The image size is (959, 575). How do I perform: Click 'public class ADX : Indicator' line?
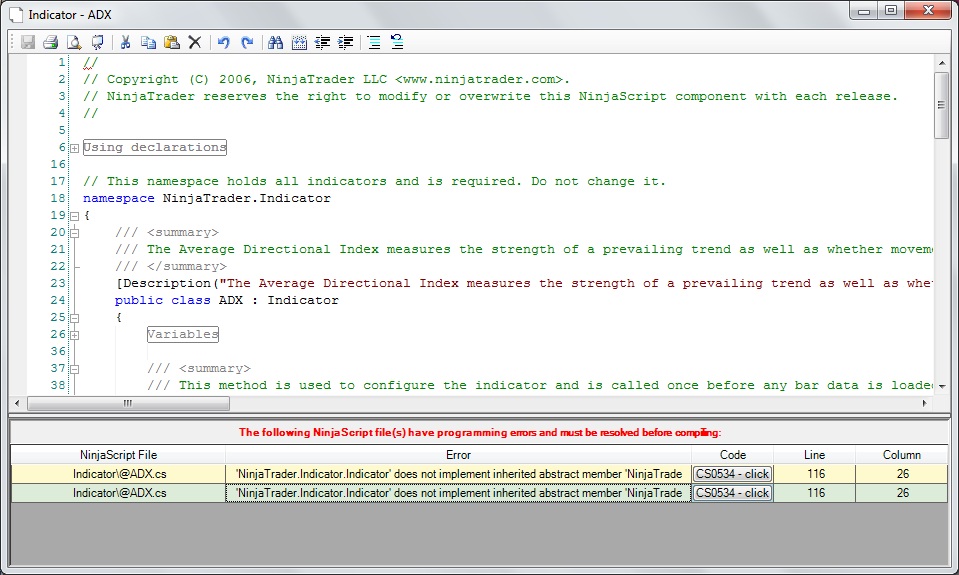pos(226,300)
